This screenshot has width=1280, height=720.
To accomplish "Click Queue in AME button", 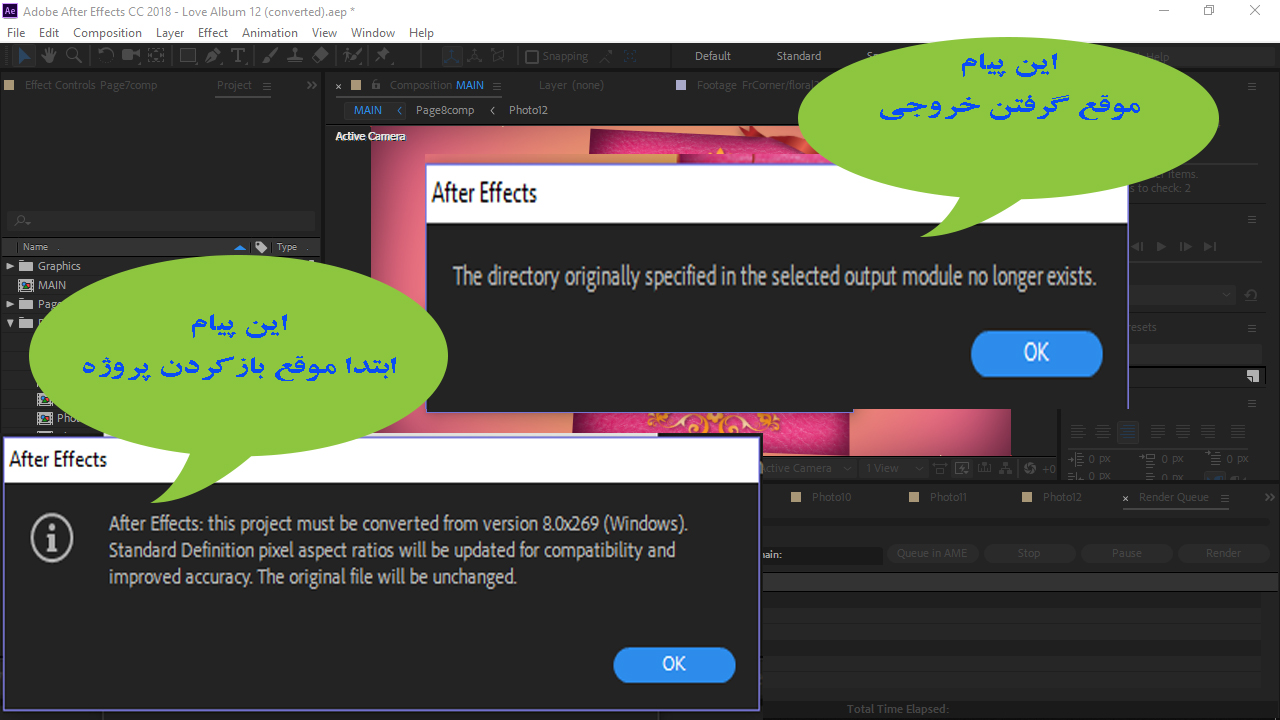I will [x=932, y=553].
